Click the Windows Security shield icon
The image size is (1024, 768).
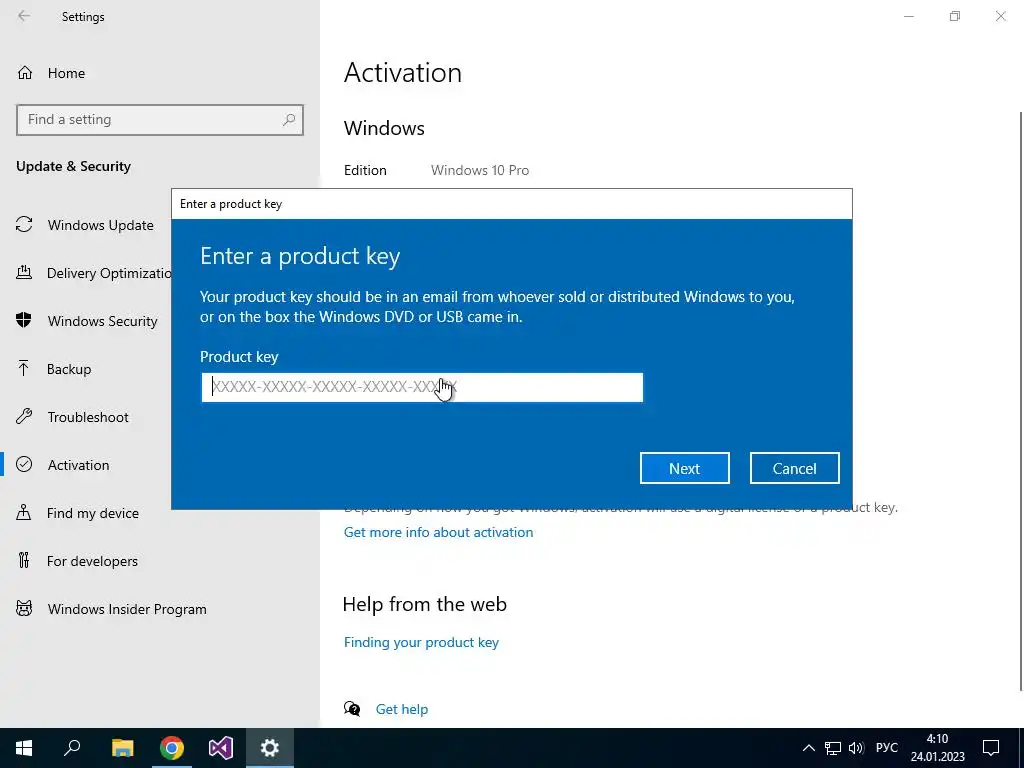coord(24,320)
